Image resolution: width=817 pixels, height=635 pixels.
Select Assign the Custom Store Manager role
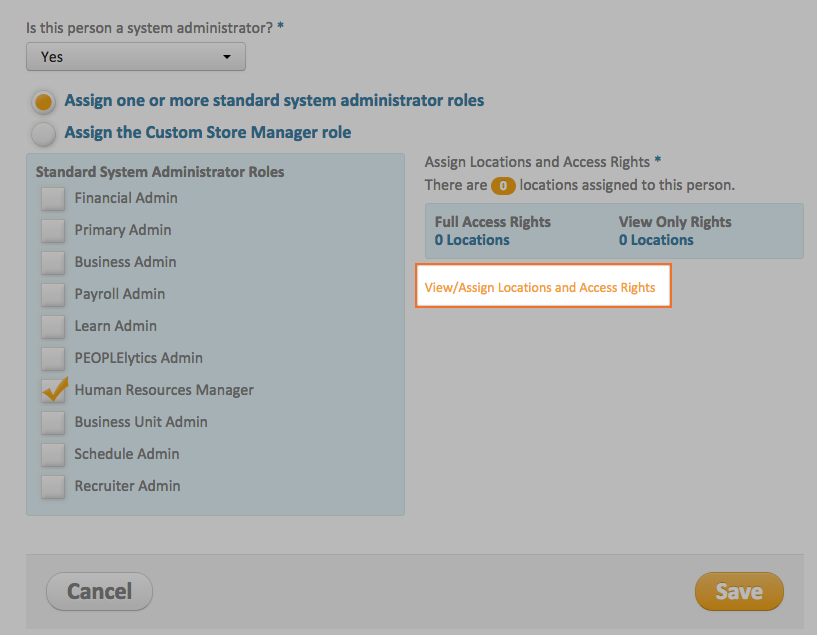click(43, 133)
